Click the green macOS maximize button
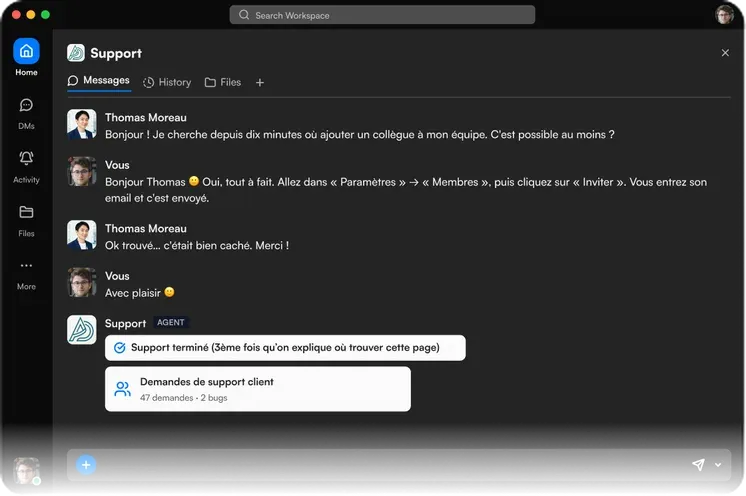746x496 pixels. tap(46, 15)
